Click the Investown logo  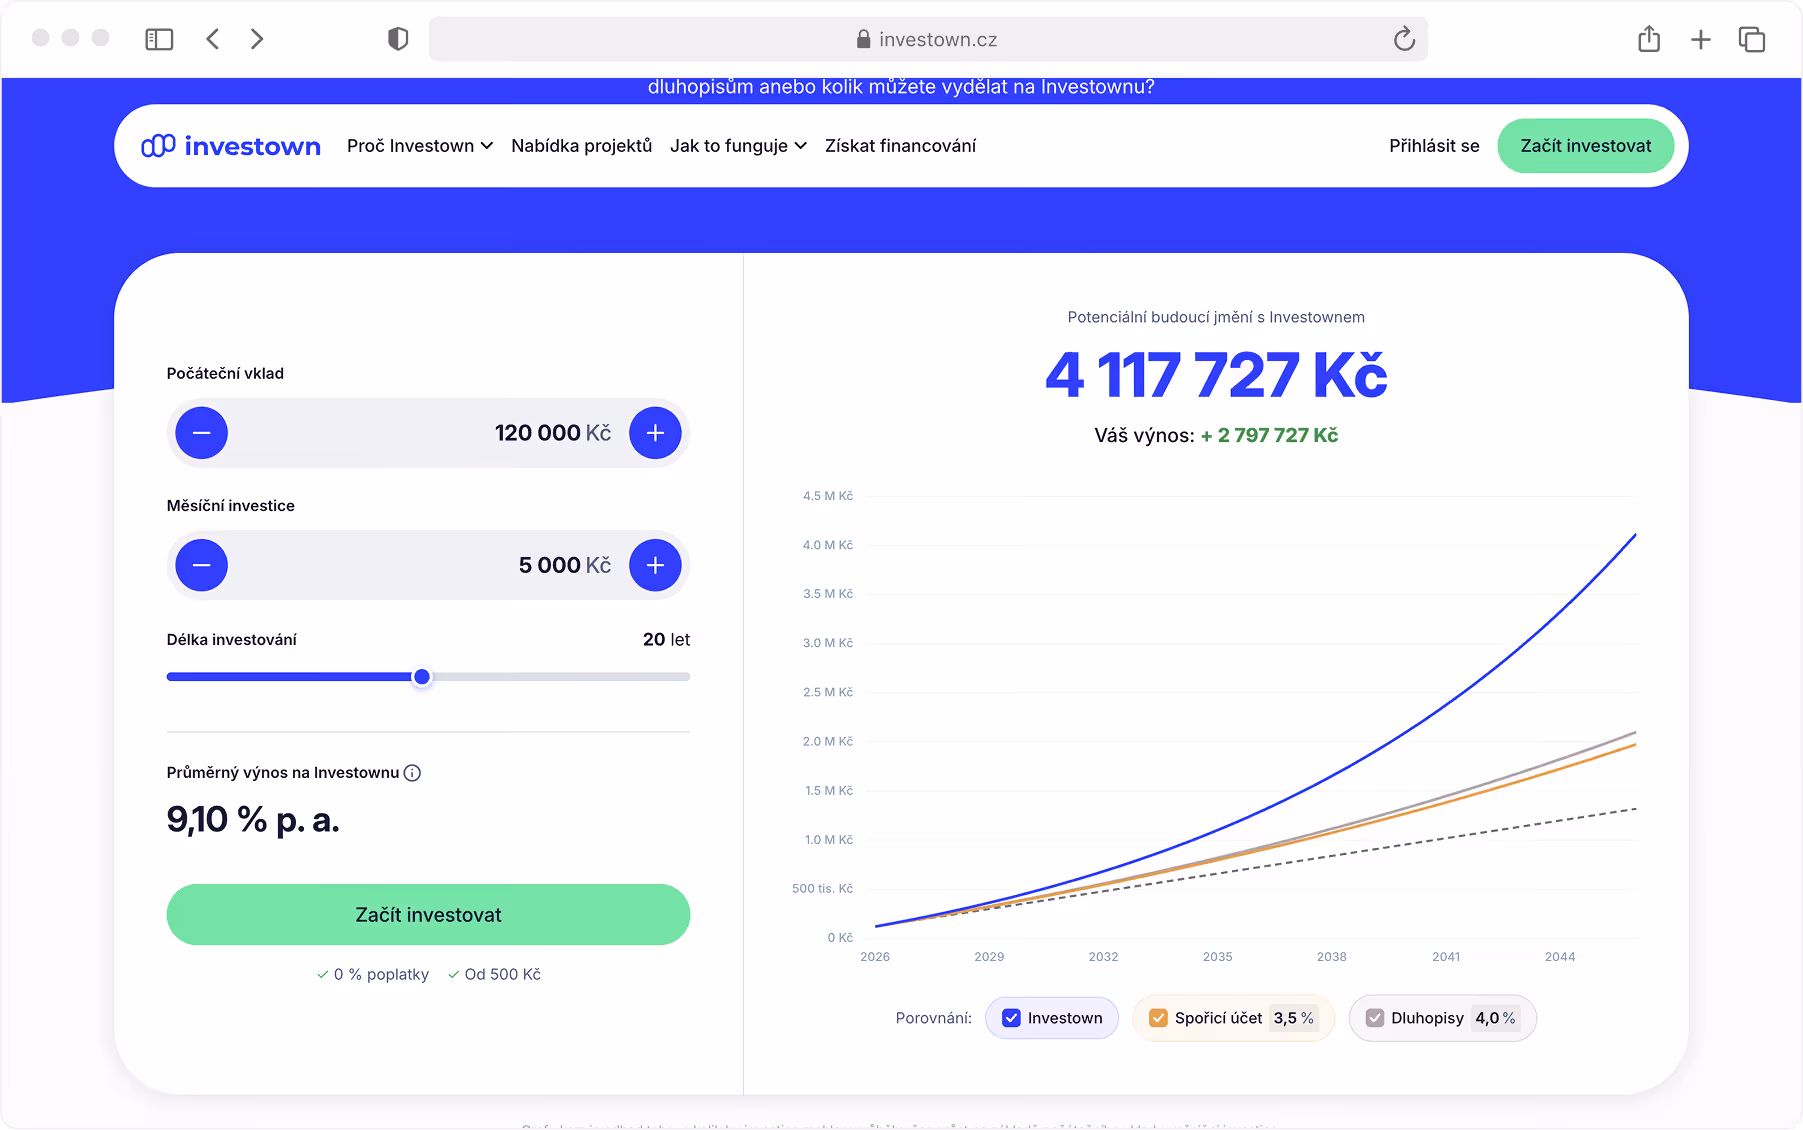(231, 146)
